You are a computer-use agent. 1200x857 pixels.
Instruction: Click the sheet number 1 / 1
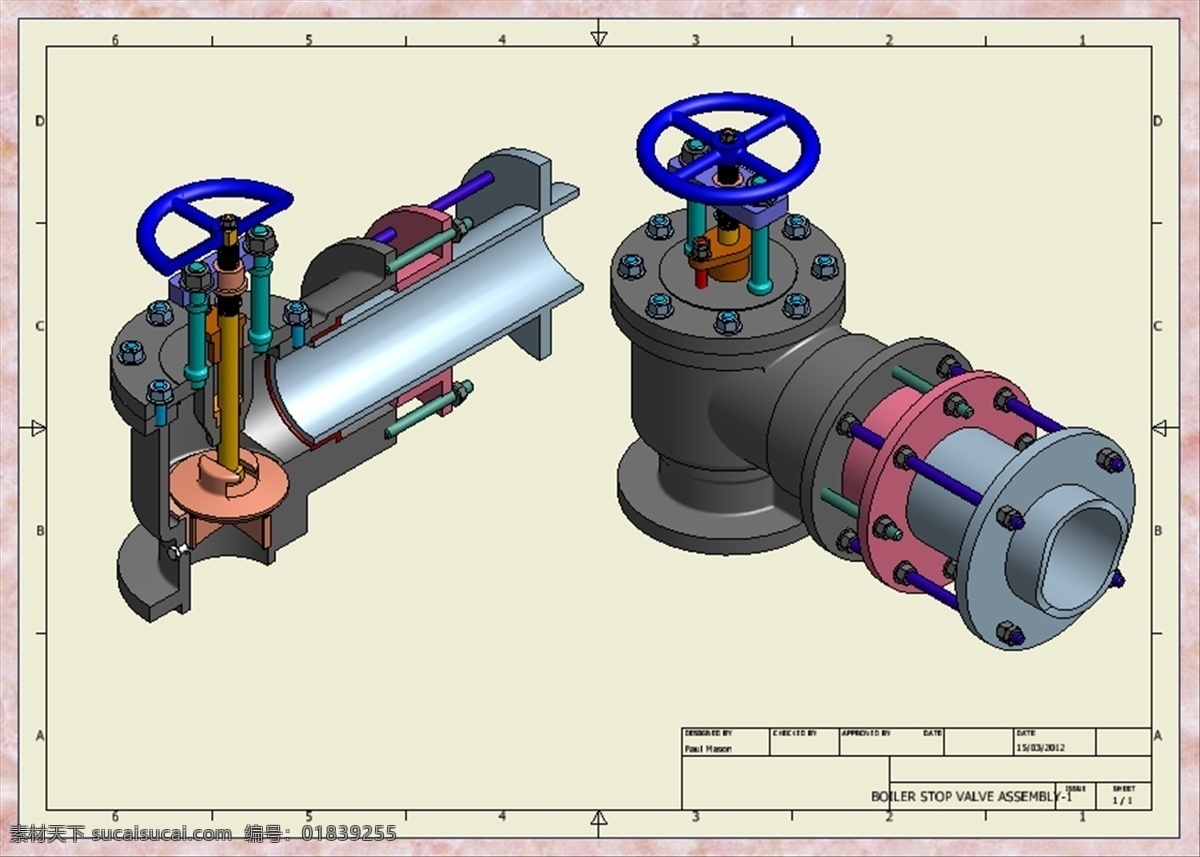click(1123, 800)
